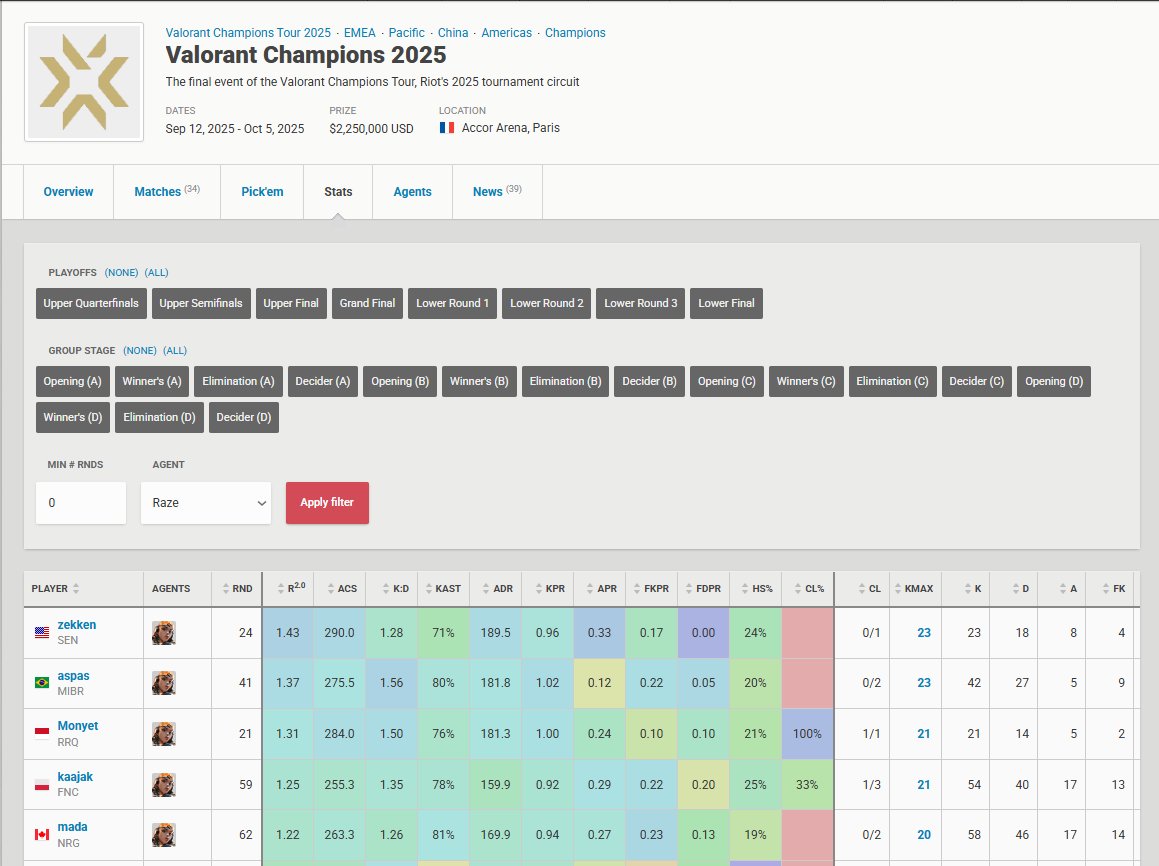This screenshot has width=1159, height=866.
Task: Select NONE for playoffs filters
Action: tap(121, 273)
